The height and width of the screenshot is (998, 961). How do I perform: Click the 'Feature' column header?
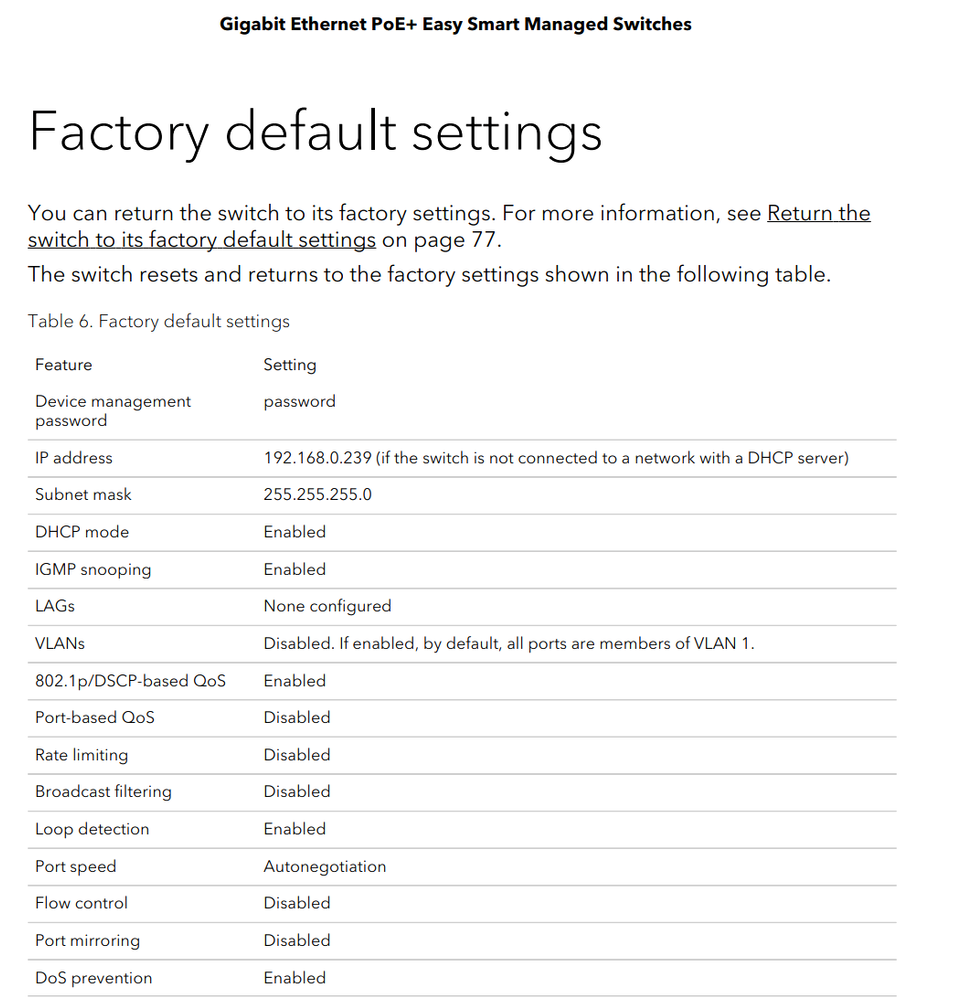click(x=63, y=365)
